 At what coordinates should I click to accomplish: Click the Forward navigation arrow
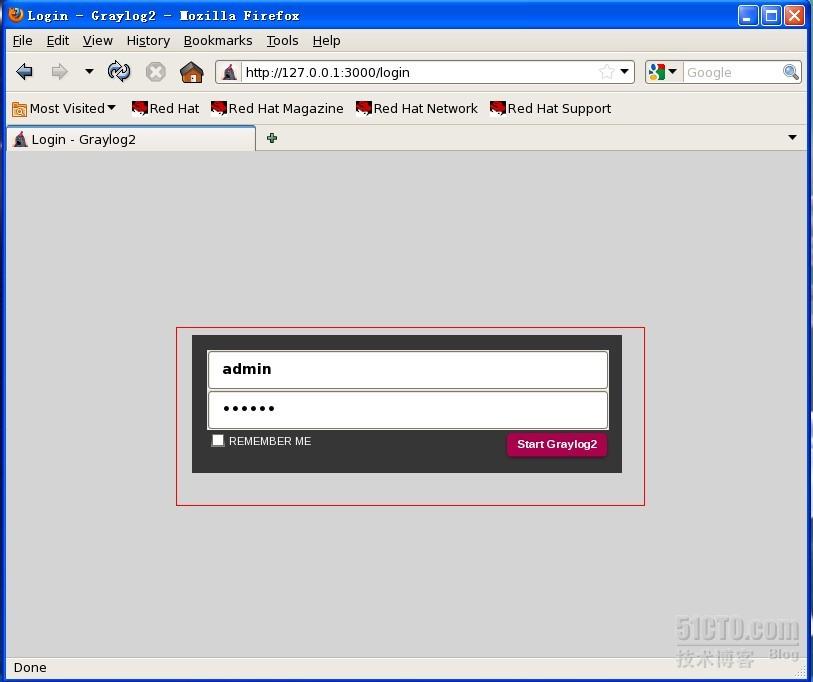point(60,72)
